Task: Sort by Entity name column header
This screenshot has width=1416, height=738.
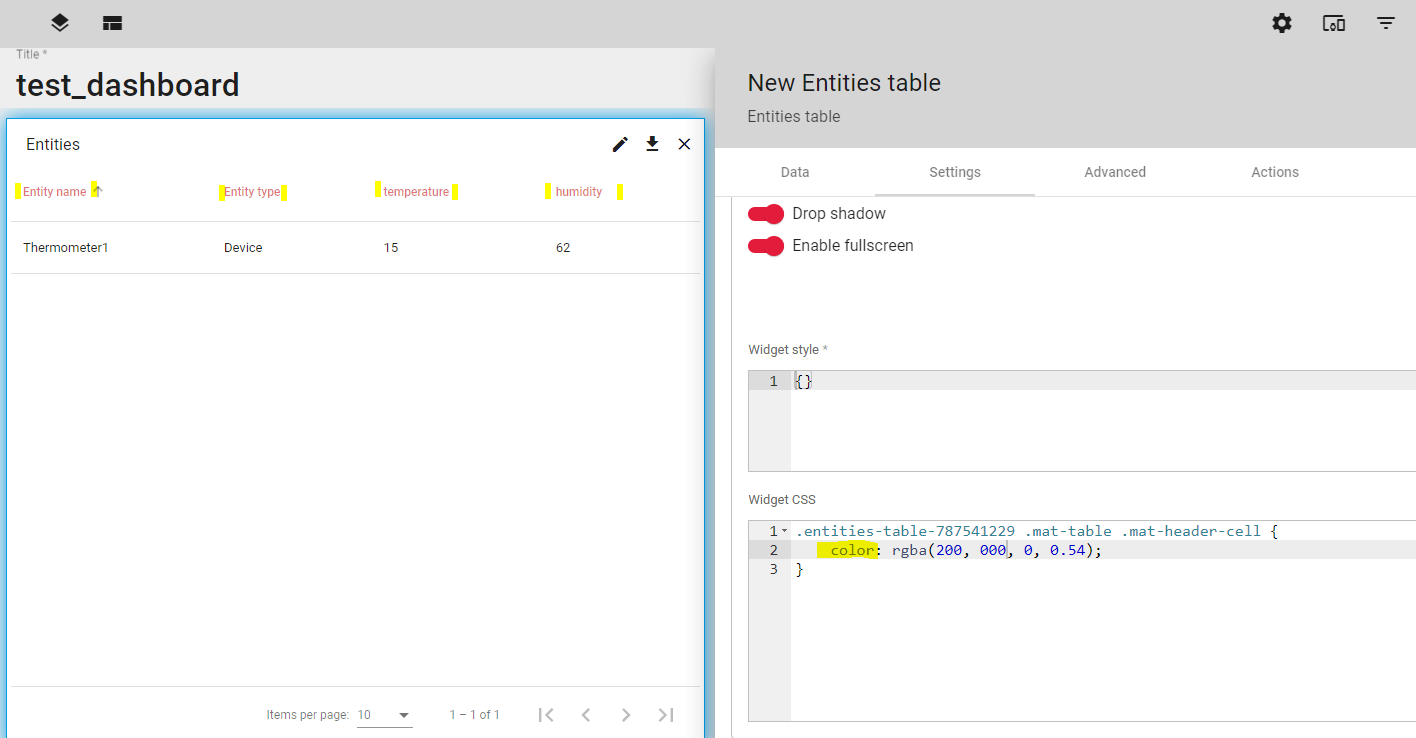Action: [55, 192]
